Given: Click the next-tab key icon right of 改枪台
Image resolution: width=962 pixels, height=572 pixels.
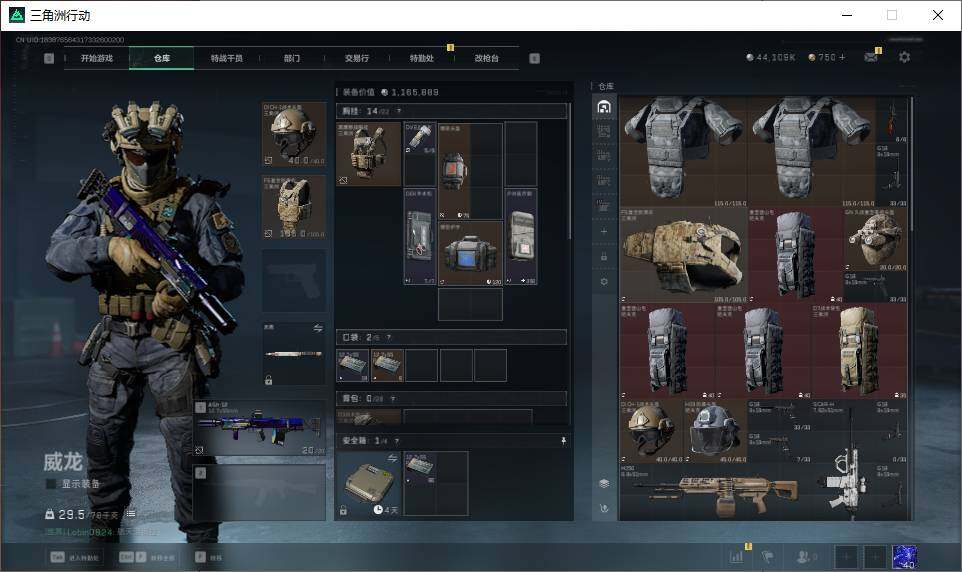Looking at the screenshot, I should (x=534, y=58).
